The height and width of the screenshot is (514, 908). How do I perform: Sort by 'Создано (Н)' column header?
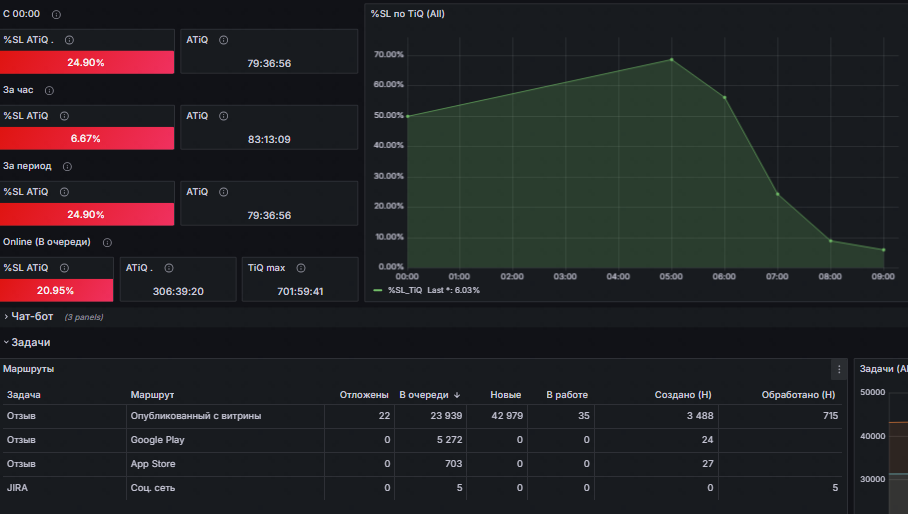click(683, 395)
